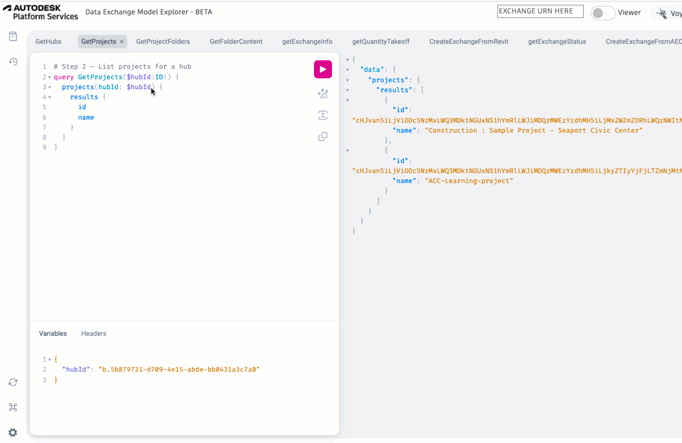The image size is (682, 443).
Task: Open the getExchangeStatus tab
Action: tap(557, 42)
